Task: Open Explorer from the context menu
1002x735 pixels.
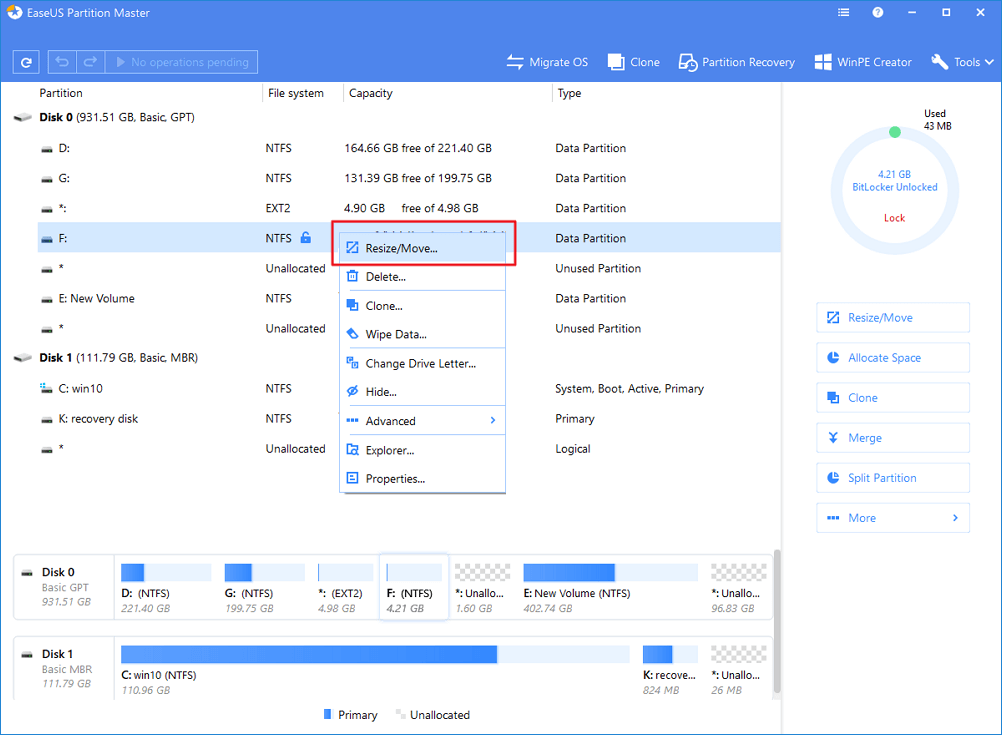Action: [422, 450]
